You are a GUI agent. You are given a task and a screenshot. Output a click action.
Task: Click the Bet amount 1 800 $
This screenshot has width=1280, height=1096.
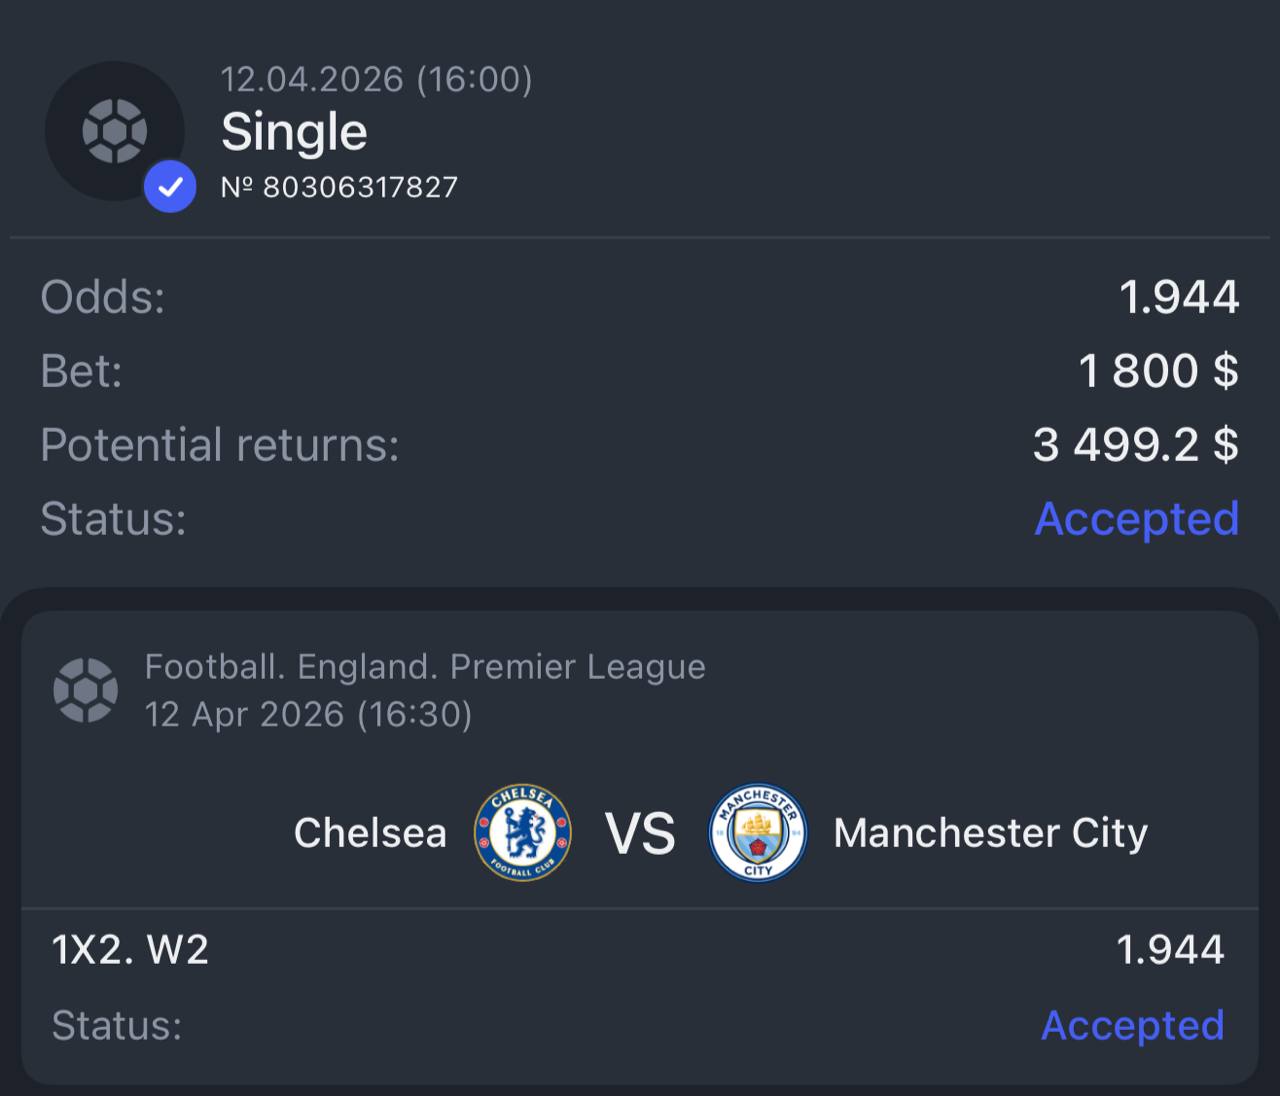point(1159,370)
